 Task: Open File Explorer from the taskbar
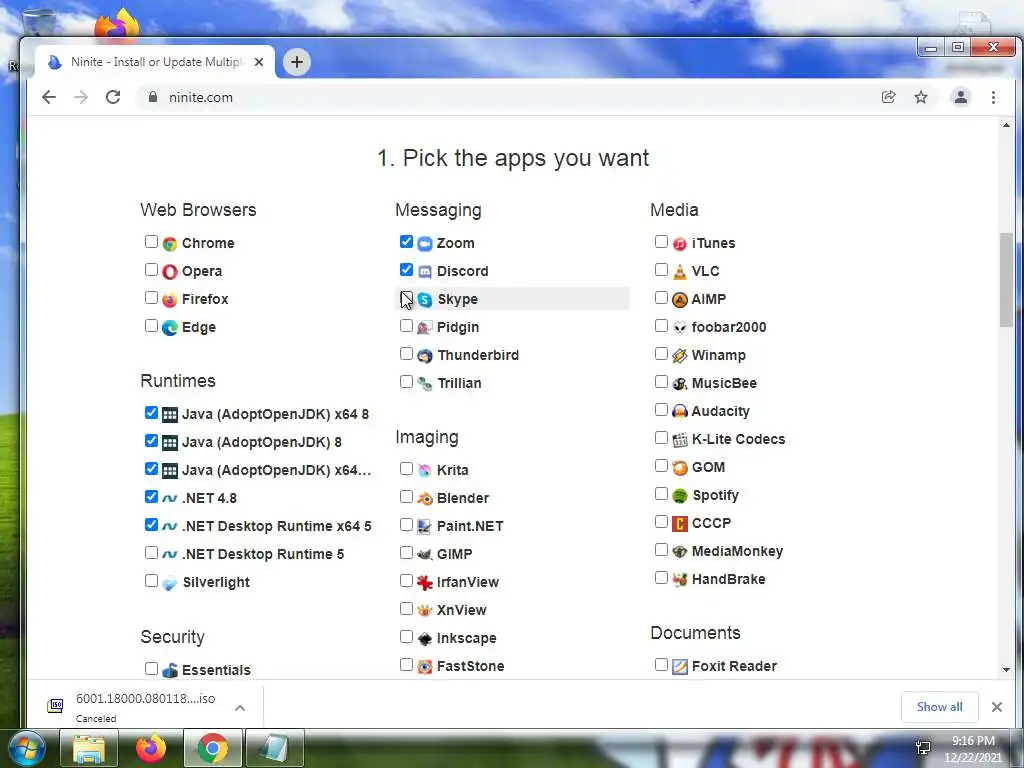89,749
